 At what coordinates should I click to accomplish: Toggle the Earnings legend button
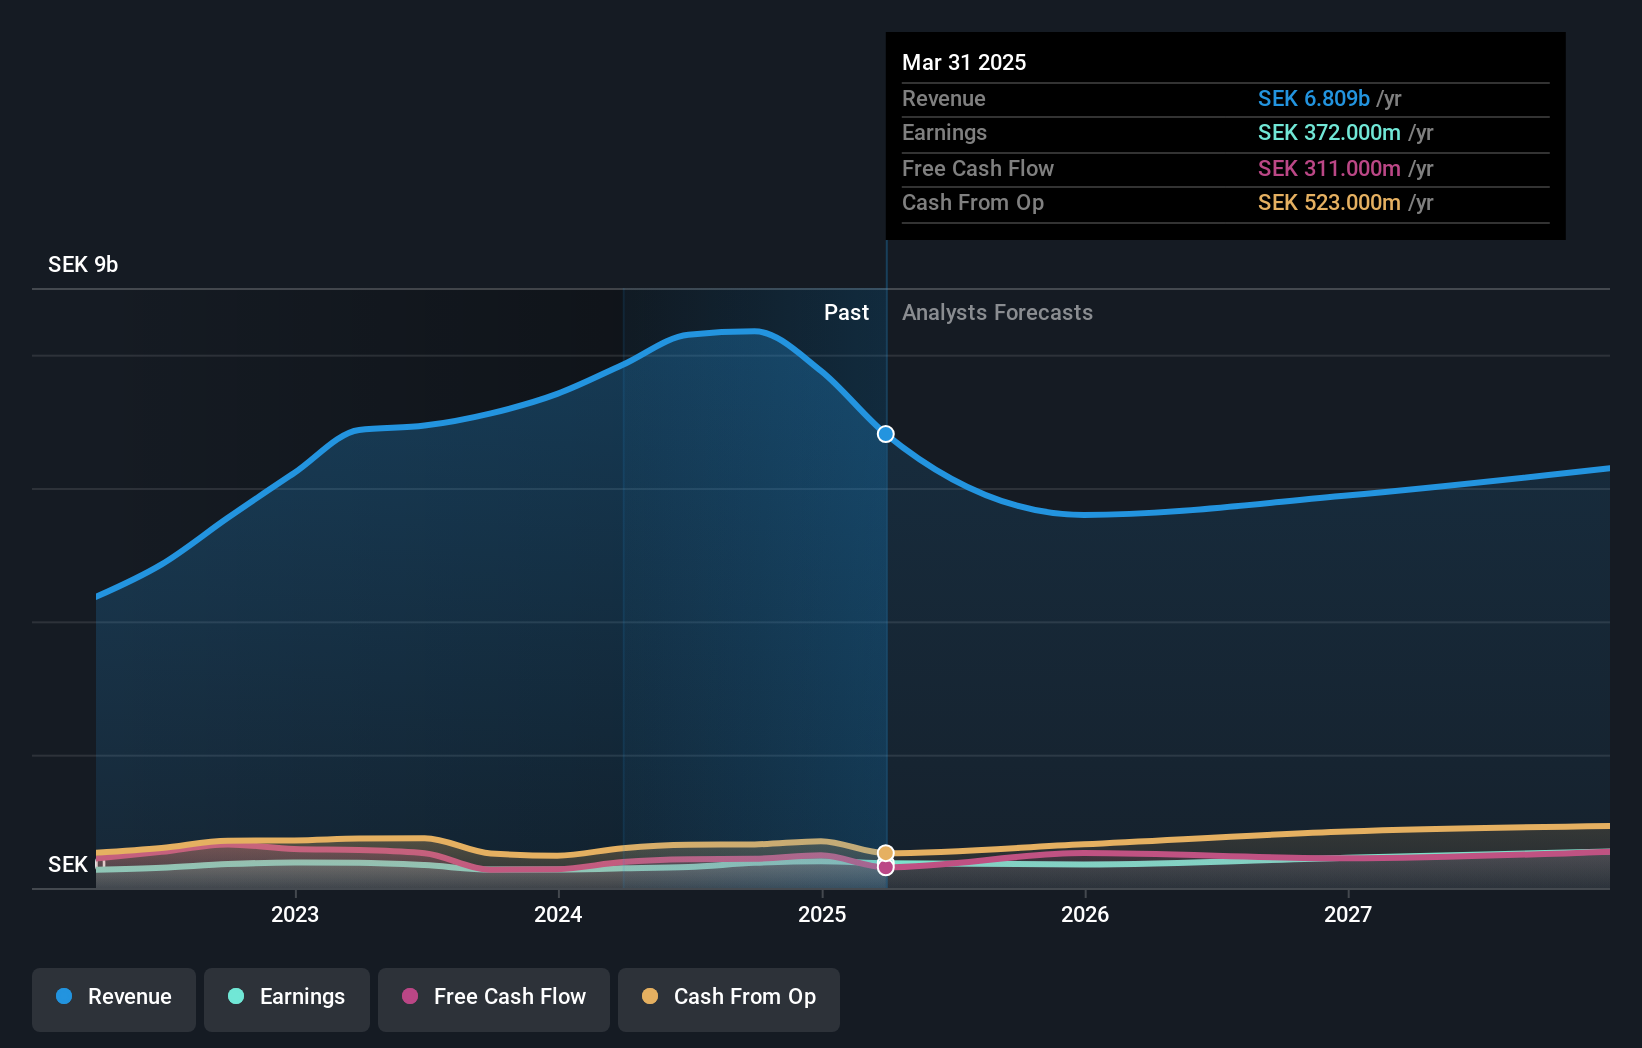287,999
